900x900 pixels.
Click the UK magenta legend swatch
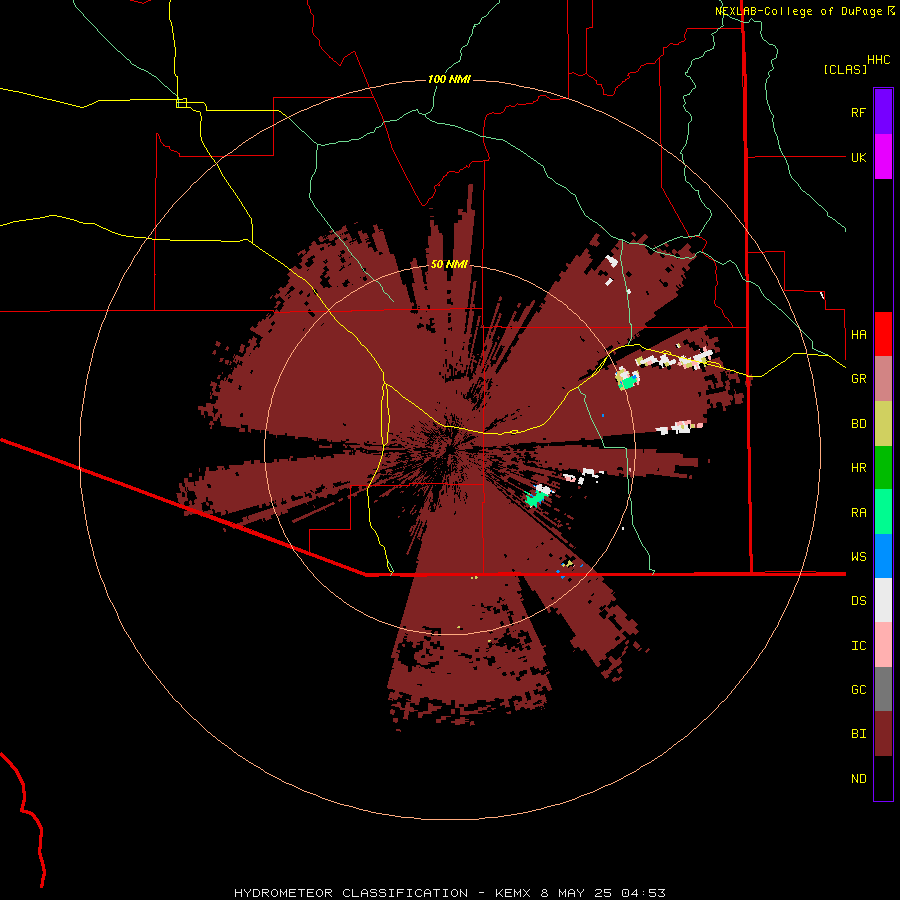tap(883, 157)
